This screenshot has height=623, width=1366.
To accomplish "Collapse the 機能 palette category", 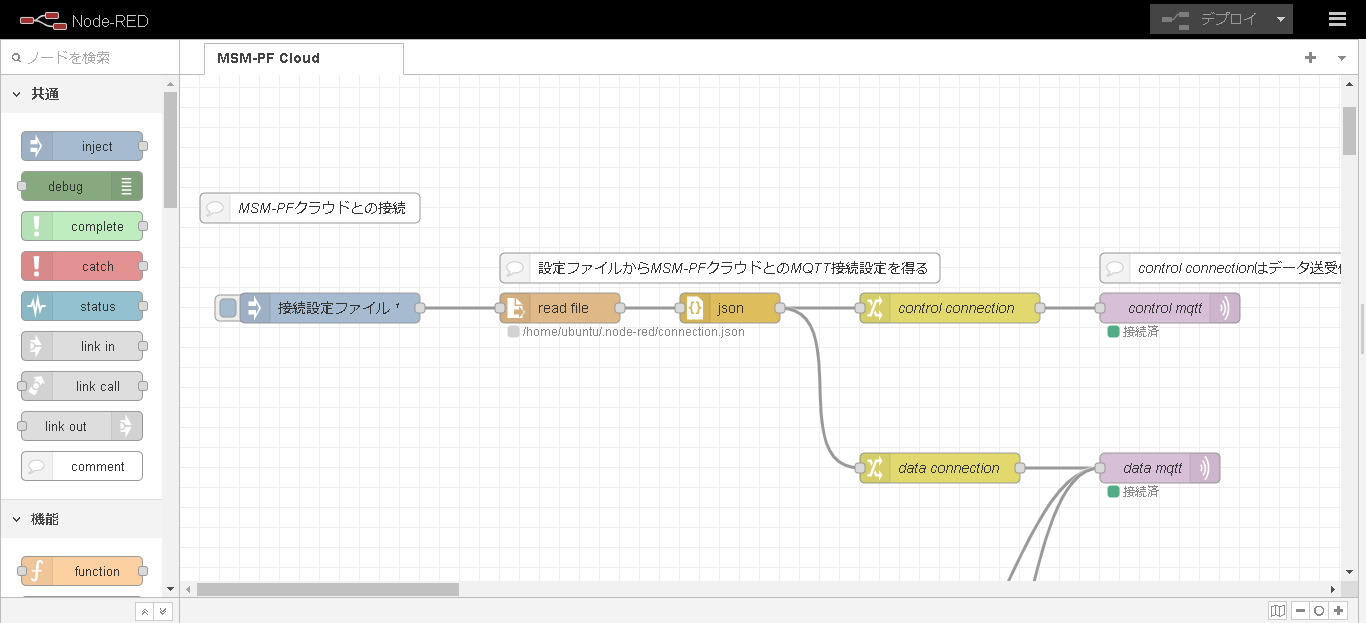I will (x=81, y=519).
